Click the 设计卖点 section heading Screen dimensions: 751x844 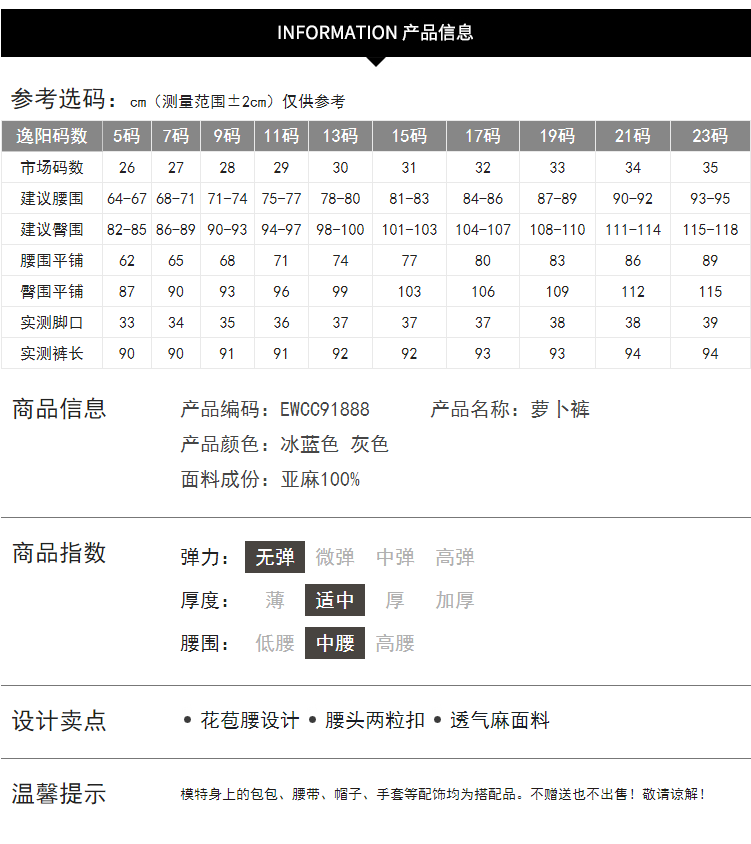tap(59, 721)
